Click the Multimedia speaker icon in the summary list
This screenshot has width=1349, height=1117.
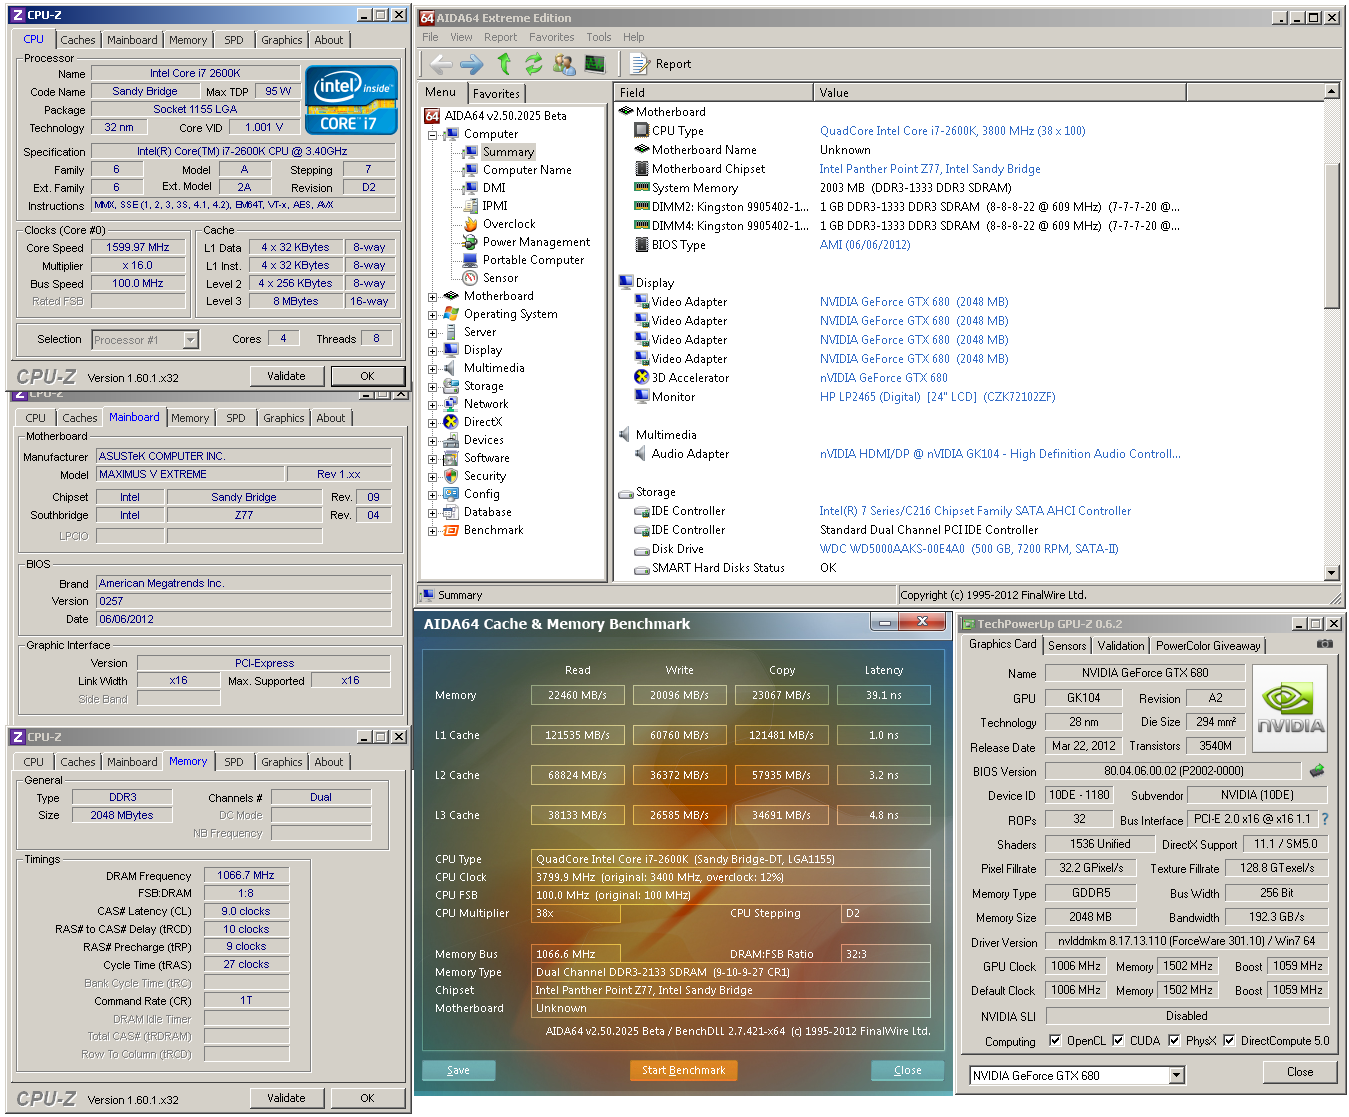625,435
